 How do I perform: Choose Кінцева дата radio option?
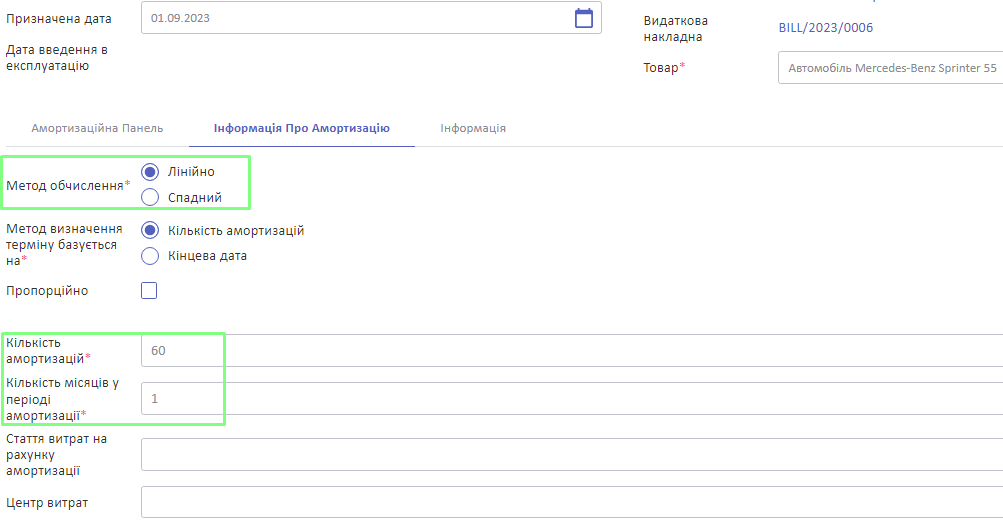150,256
